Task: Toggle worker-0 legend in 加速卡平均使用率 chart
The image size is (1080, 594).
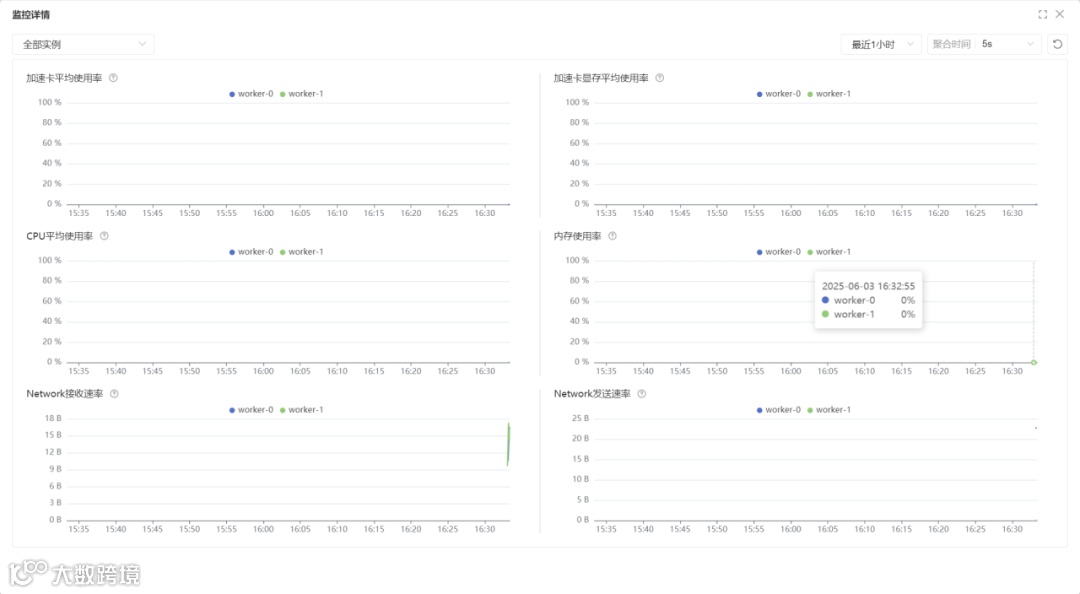Action: (x=251, y=94)
